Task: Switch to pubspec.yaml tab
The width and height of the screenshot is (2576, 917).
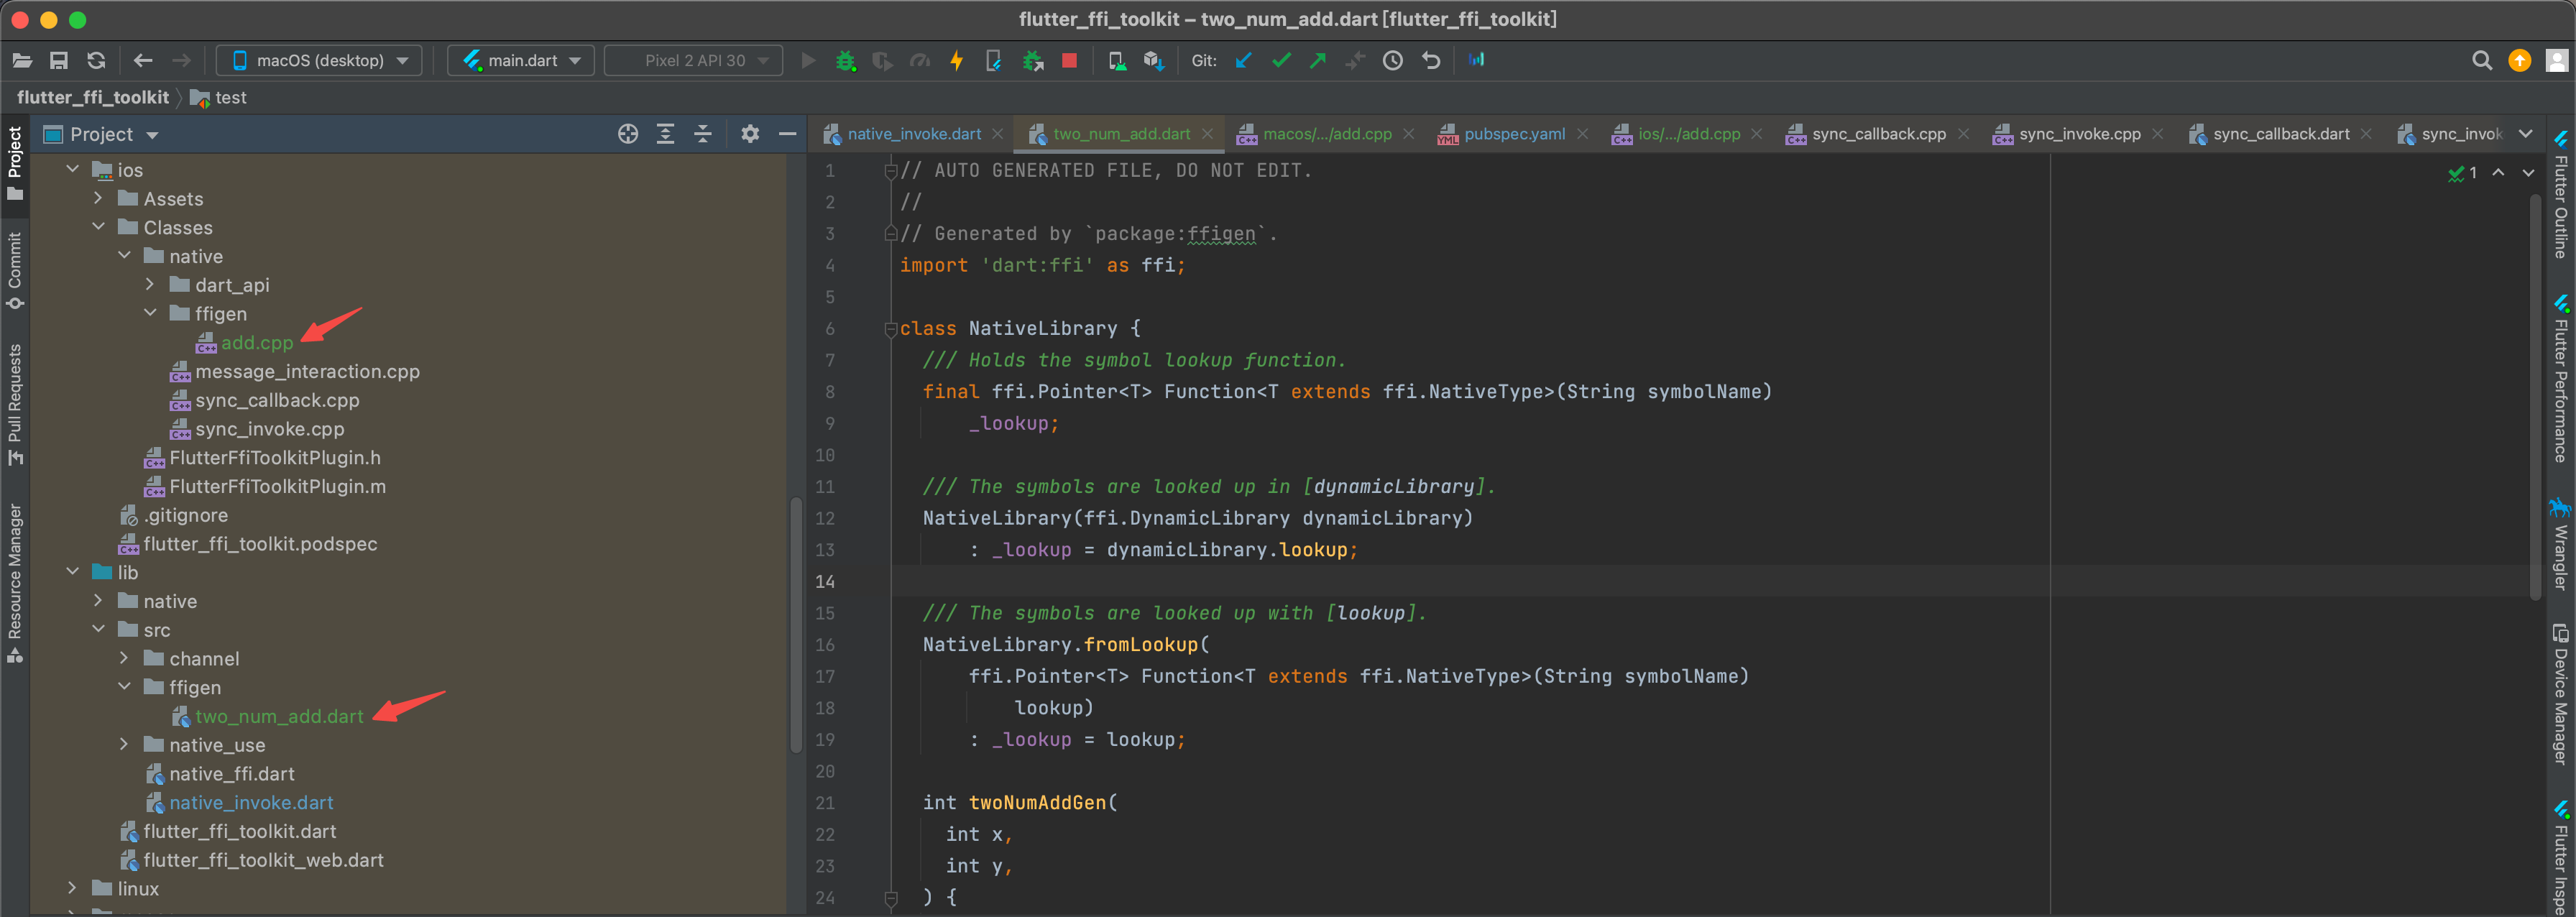Action: [x=1513, y=134]
